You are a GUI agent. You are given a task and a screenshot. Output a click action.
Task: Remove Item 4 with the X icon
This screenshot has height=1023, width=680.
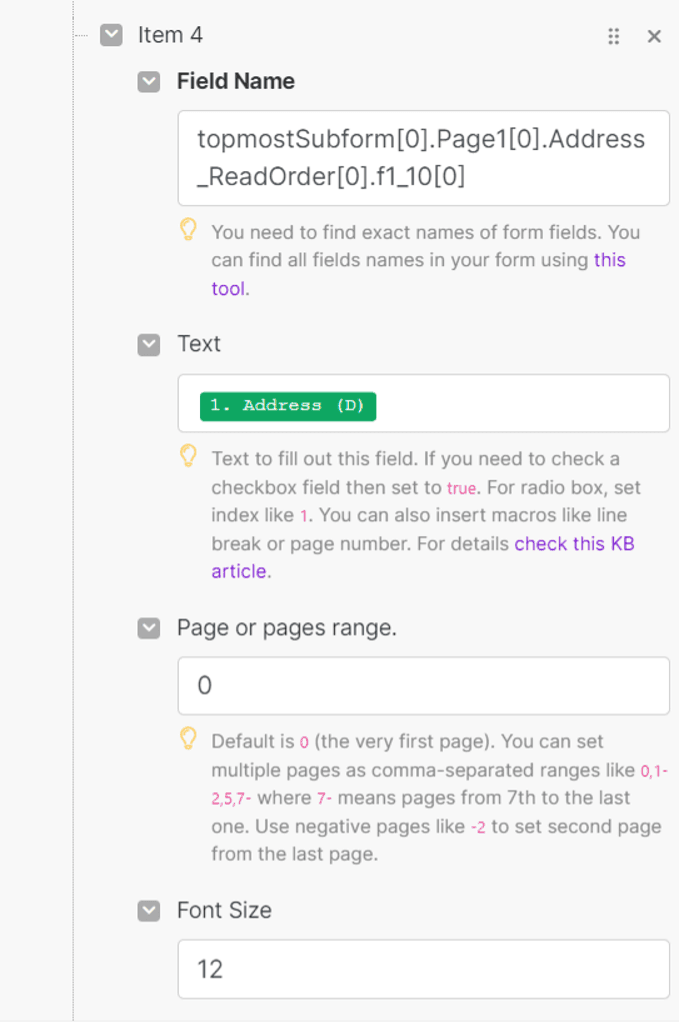[x=654, y=36]
